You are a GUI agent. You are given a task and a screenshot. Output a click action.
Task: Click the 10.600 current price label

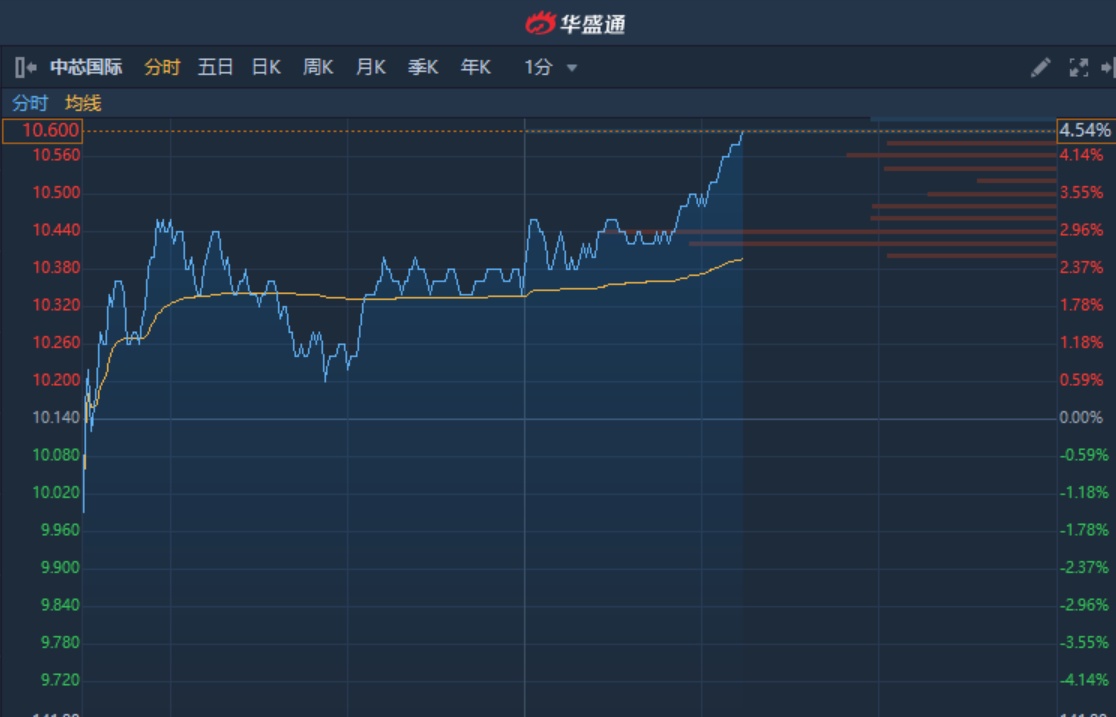tap(56, 131)
